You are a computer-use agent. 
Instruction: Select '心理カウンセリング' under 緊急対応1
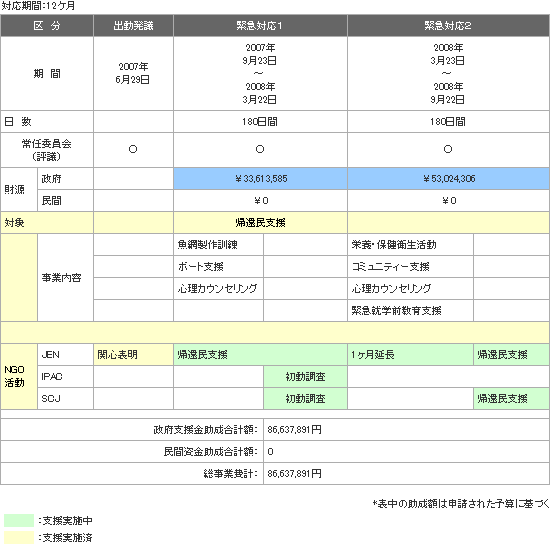coord(218,288)
